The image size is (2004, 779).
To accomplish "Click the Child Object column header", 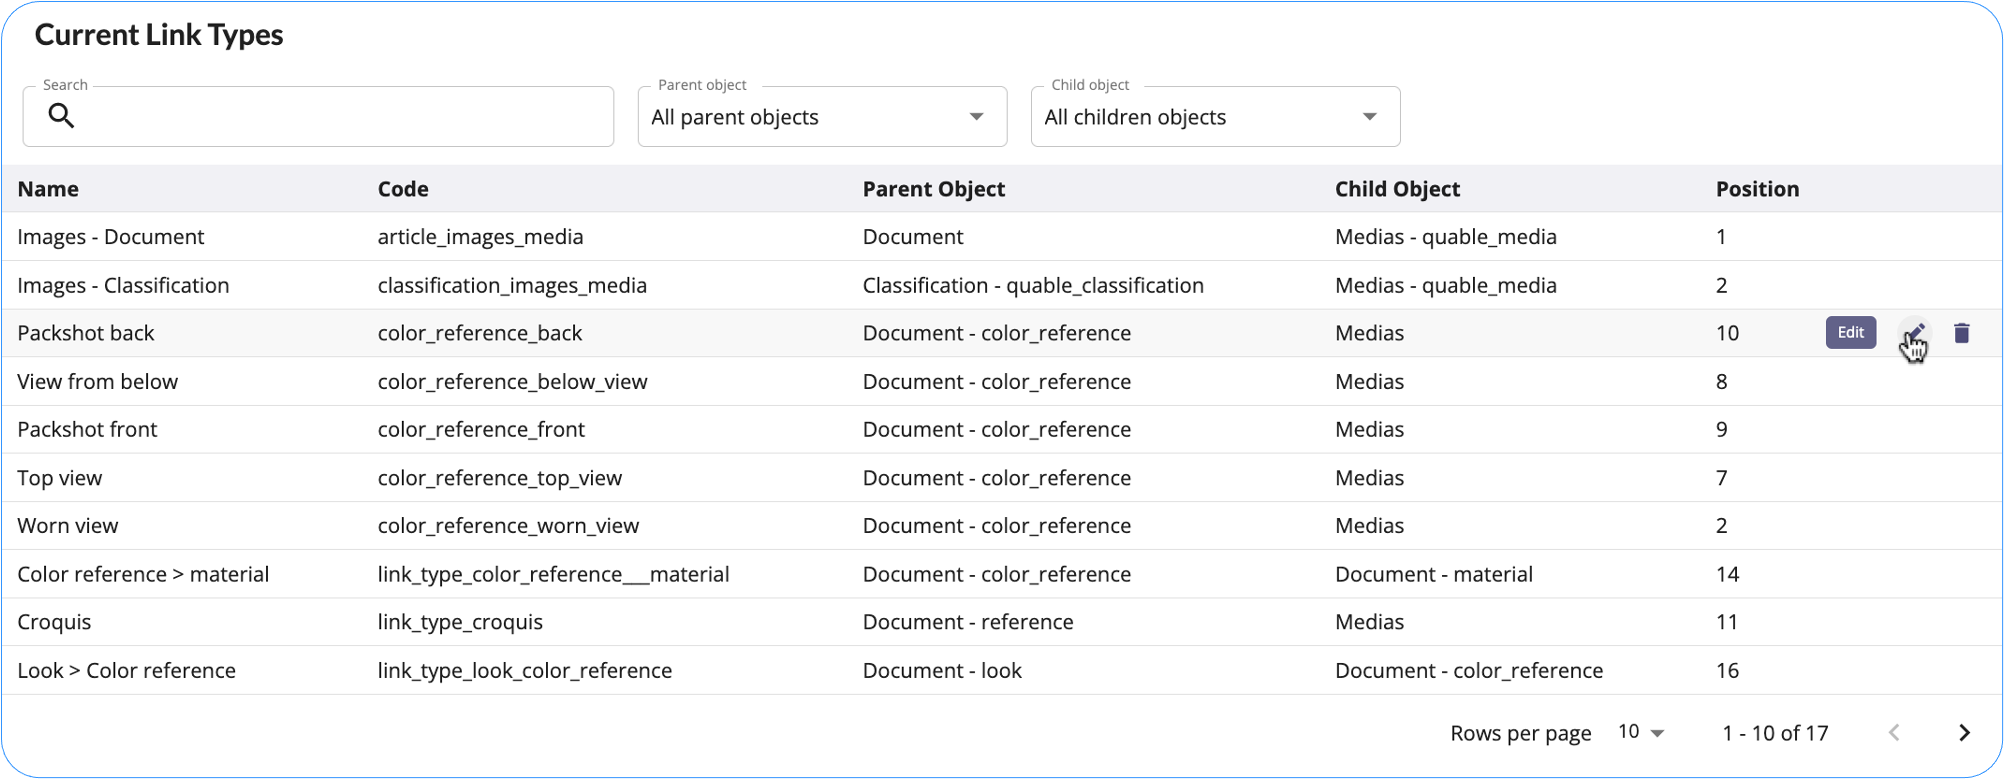I will [x=1397, y=189].
